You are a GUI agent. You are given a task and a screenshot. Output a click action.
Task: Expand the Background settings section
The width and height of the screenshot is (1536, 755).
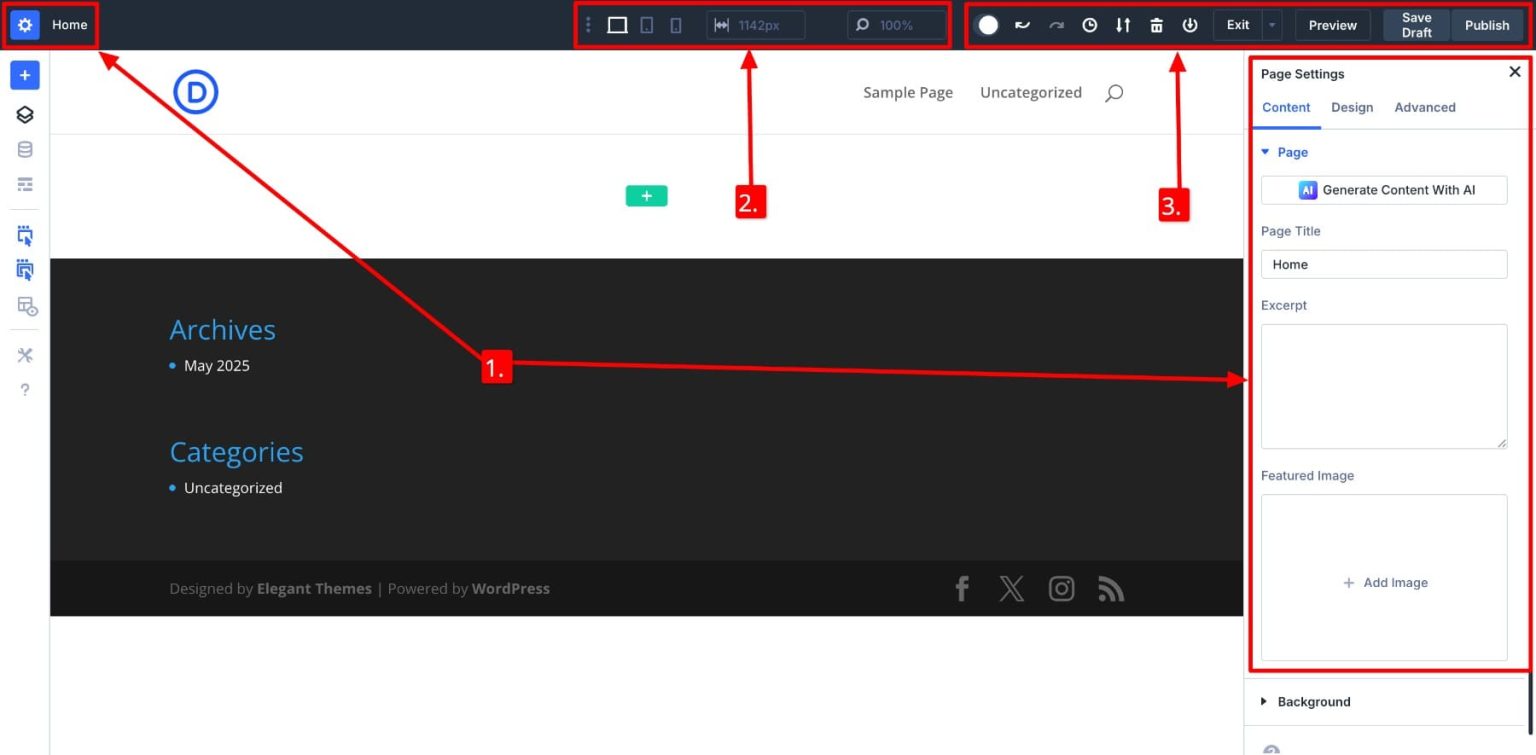[x=1313, y=701]
